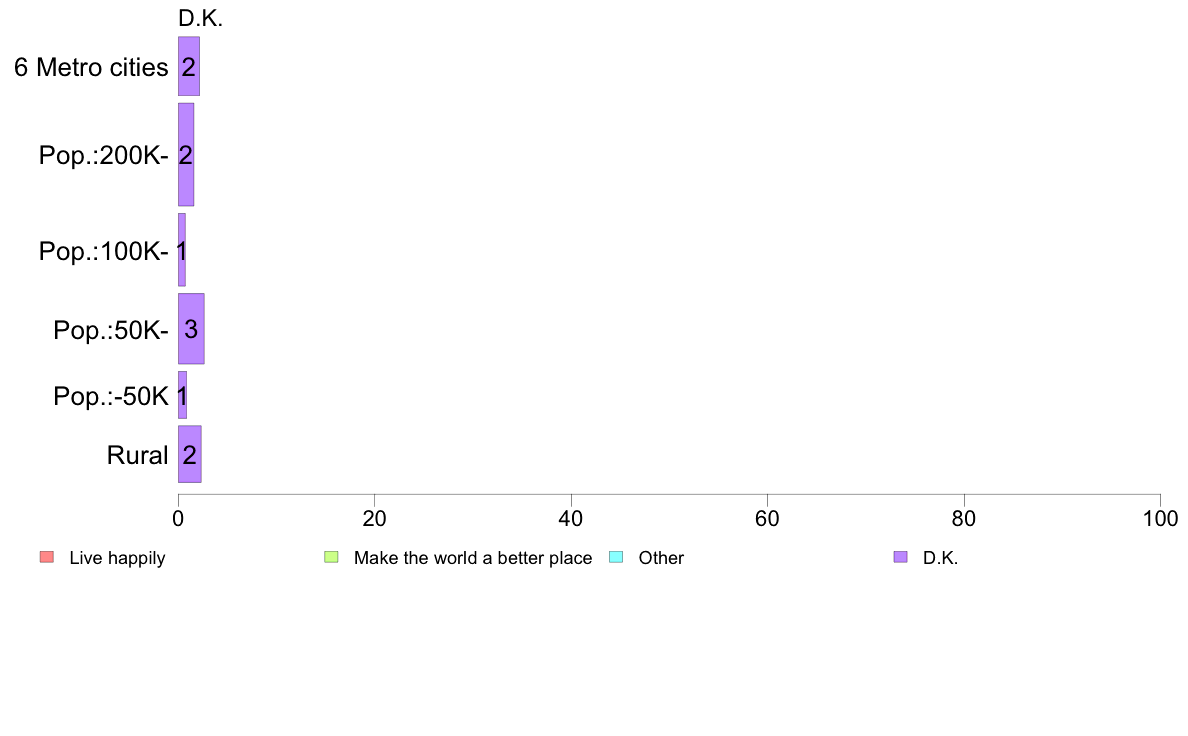Click the red Live happily legend swatch

(x=47, y=557)
